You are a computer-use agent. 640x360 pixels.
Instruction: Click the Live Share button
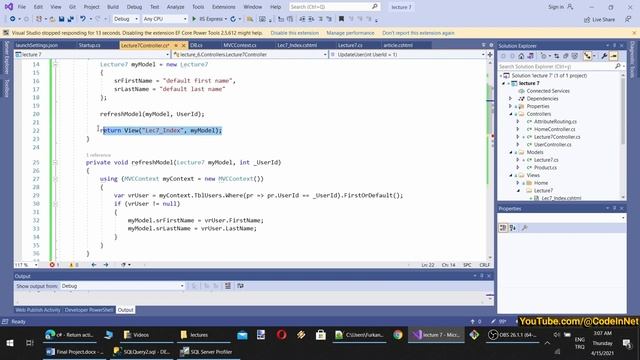599,19
